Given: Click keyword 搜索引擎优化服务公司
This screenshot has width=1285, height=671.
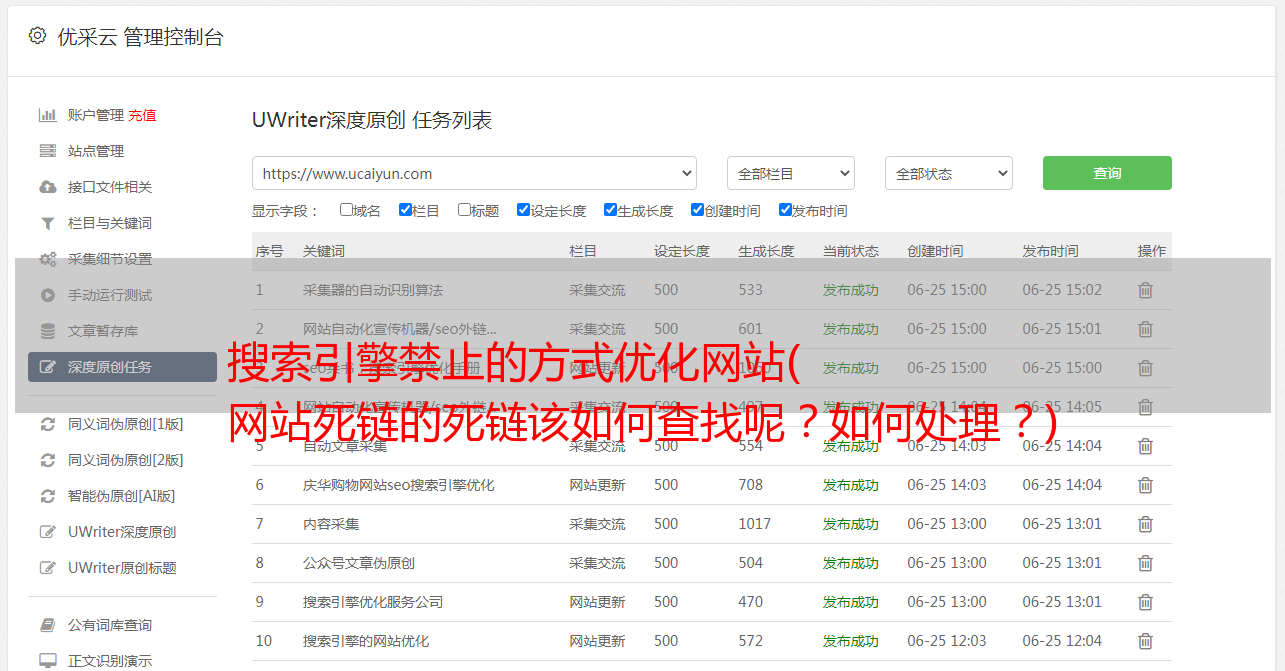Looking at the screenshot, I should tap(373, 602).
